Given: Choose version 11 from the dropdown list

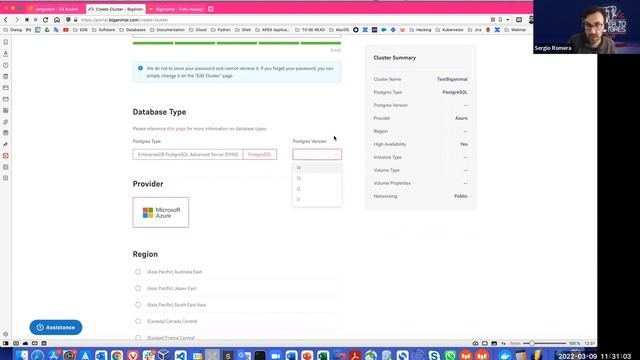Looking at the screenshot, I should point(317,200).
